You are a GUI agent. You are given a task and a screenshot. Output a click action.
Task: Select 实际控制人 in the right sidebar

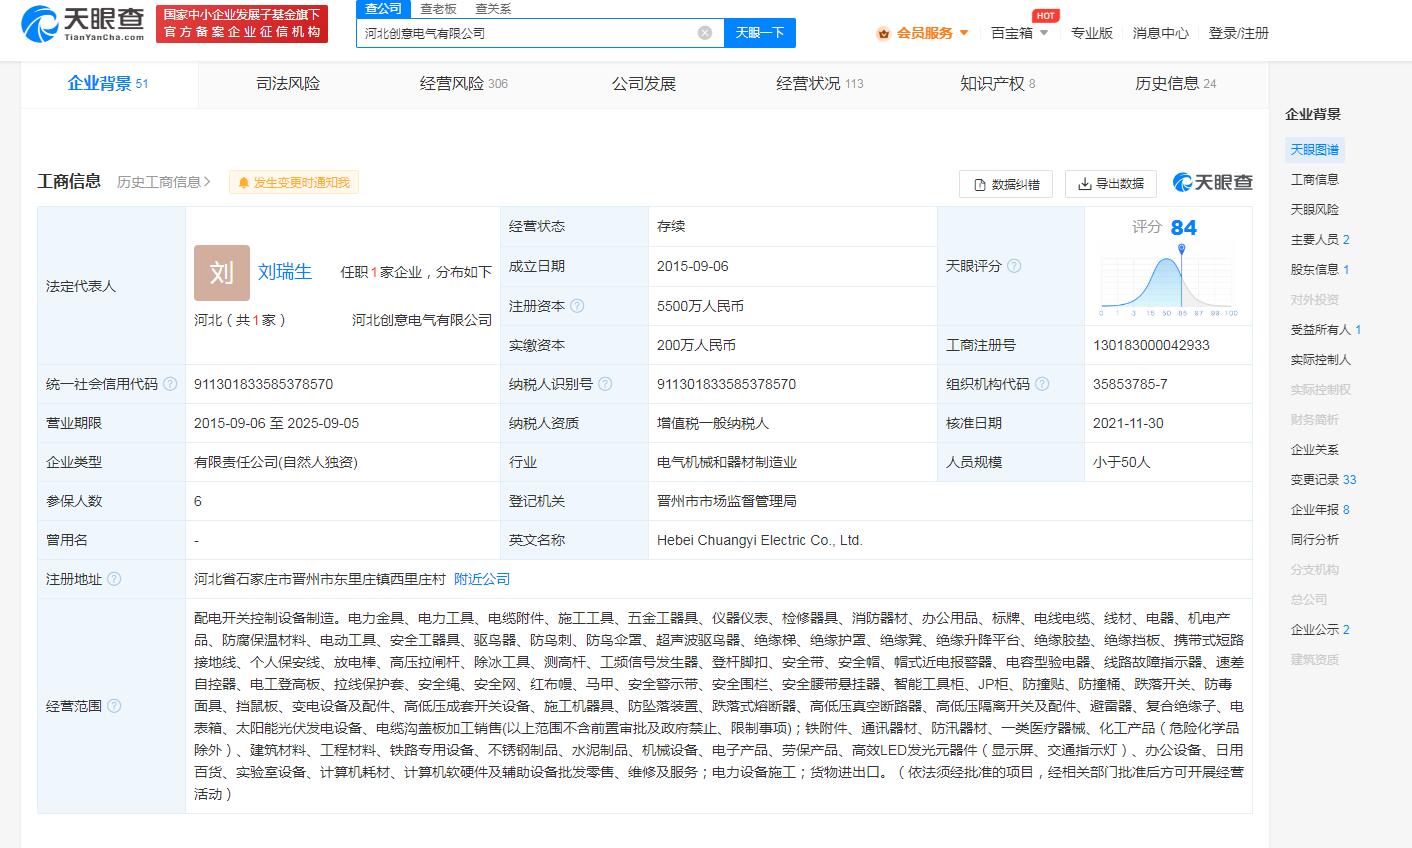[1320, 360]
